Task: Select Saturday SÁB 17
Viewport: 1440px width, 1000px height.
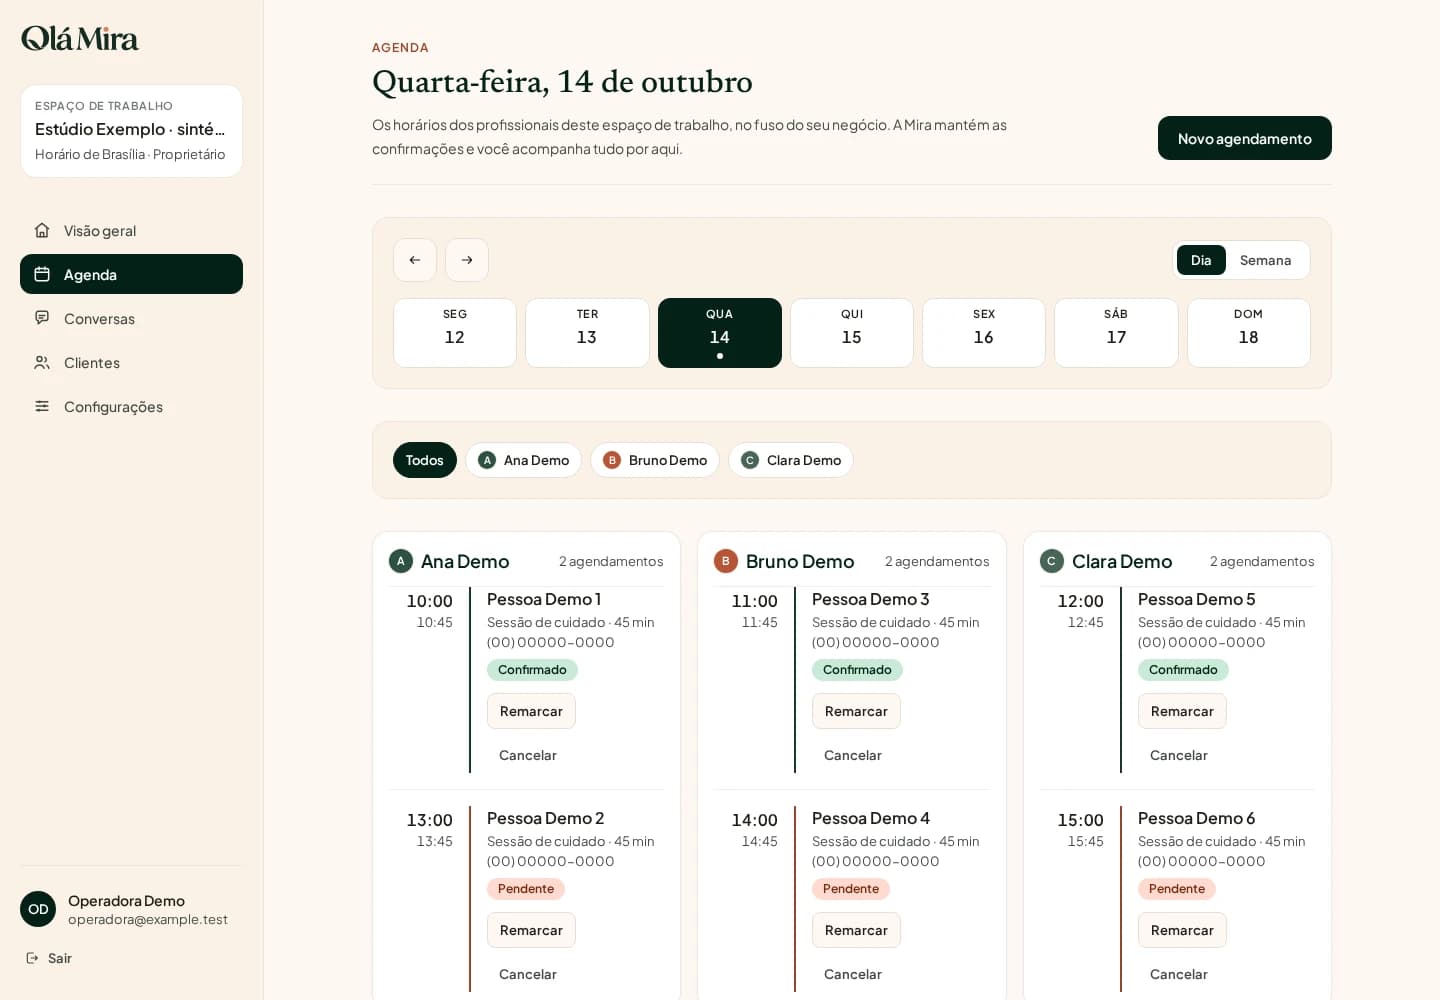Action: 1116,333
